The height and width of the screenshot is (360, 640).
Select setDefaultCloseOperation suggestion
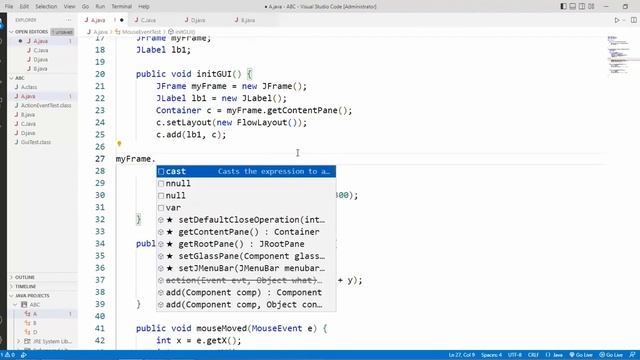(246, 220)
